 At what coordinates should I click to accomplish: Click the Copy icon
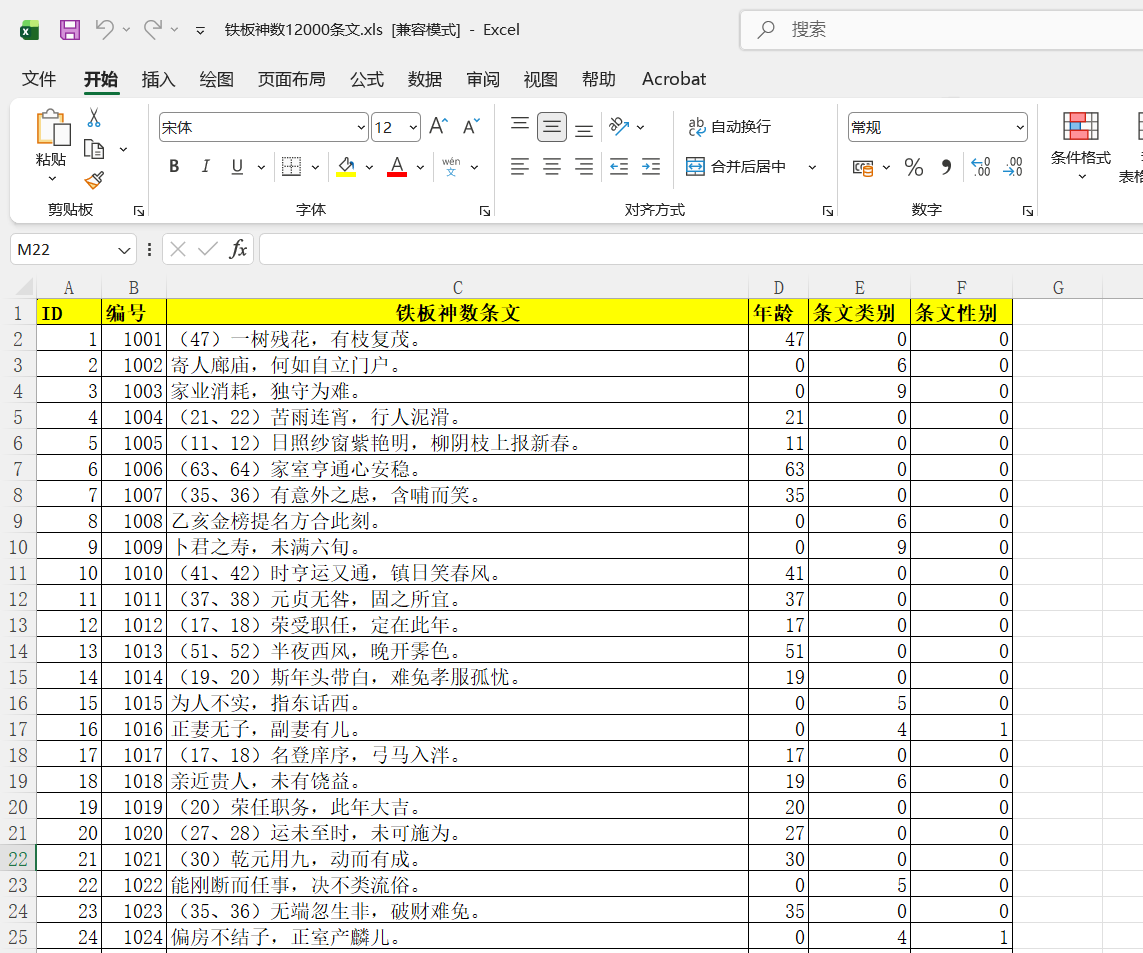[x=94, y=149]
